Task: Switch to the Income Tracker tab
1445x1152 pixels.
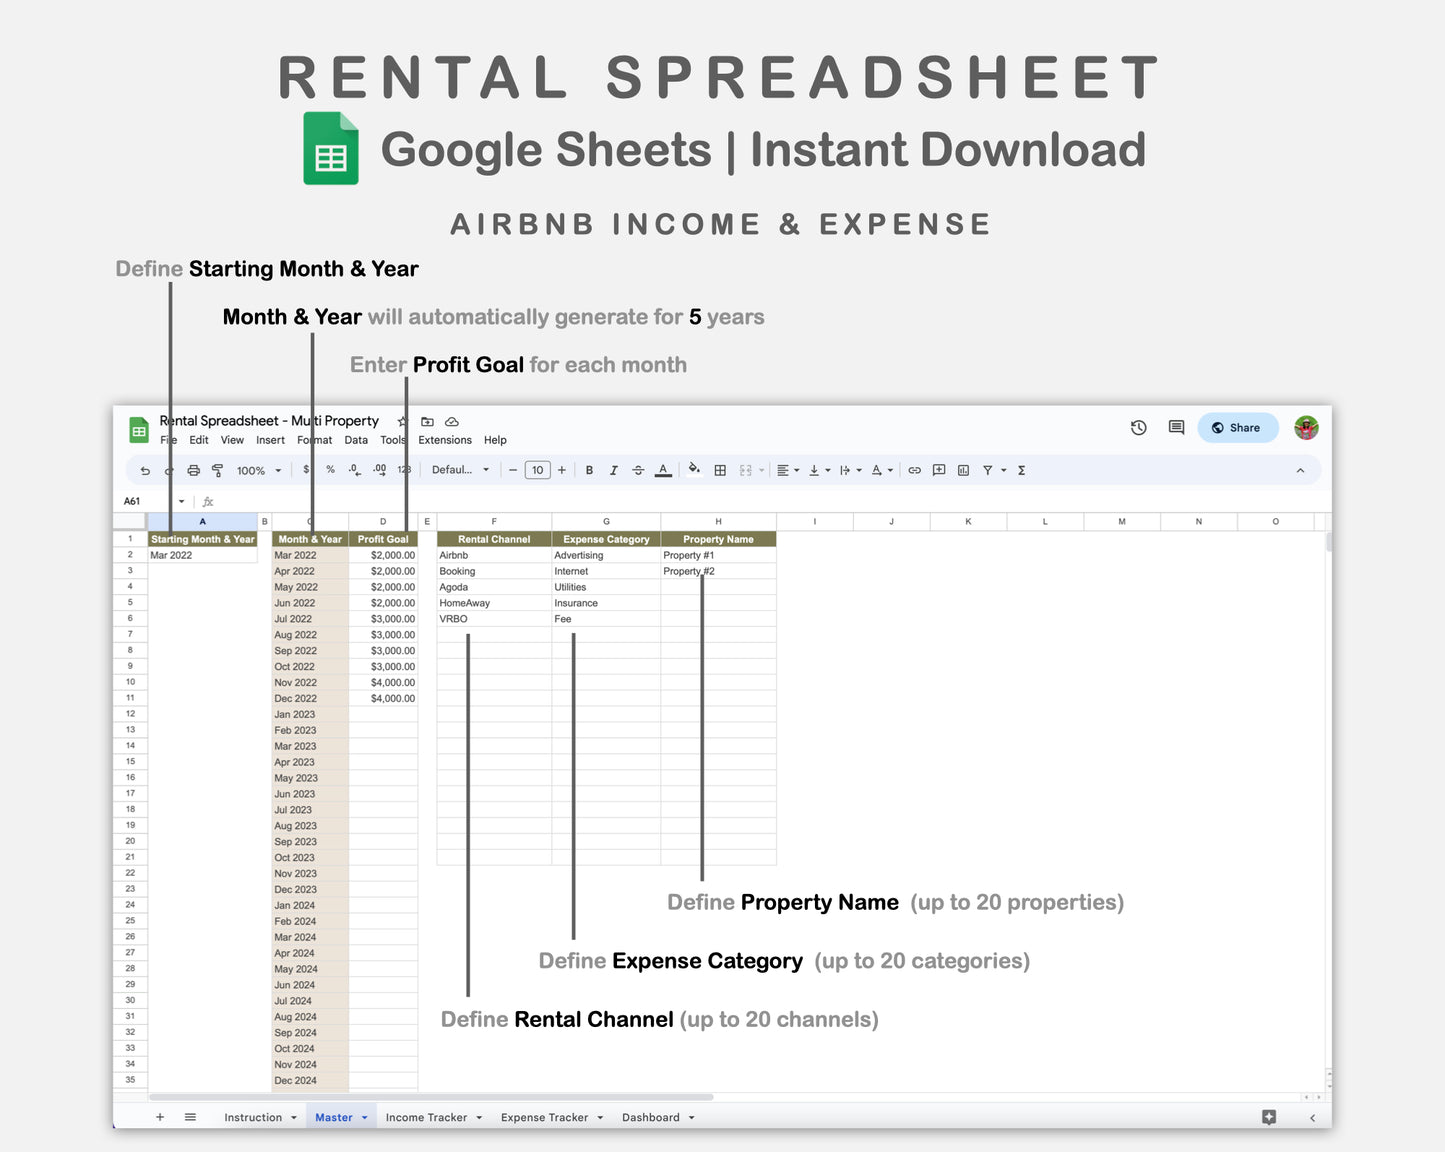Action: click(426, 1117)
